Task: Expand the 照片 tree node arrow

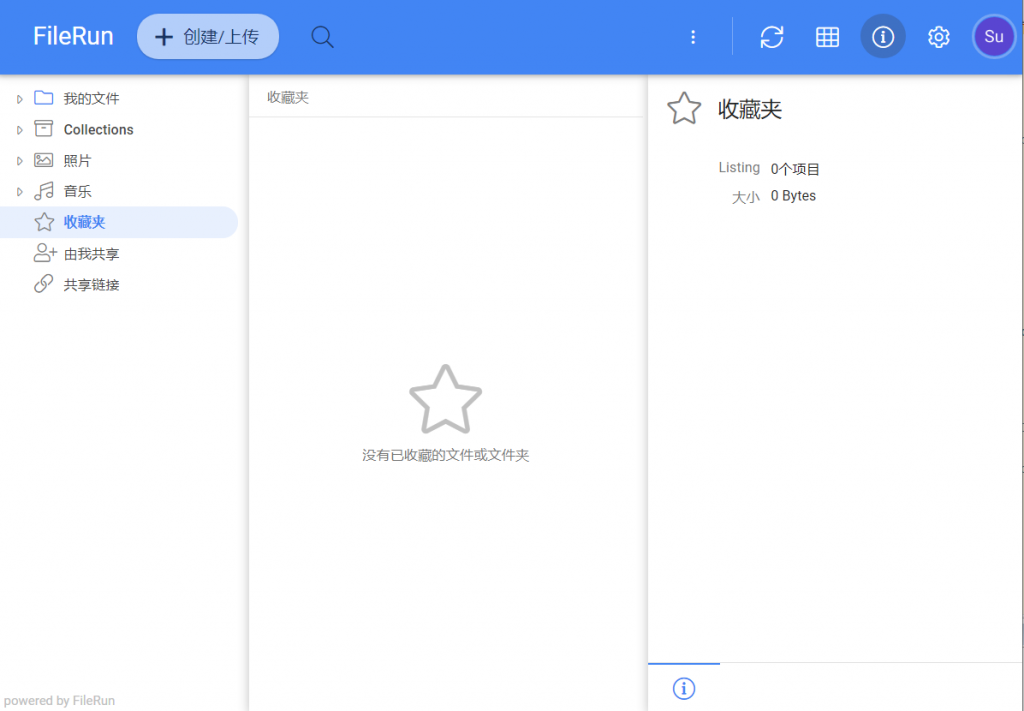Action: pos(20,161)
